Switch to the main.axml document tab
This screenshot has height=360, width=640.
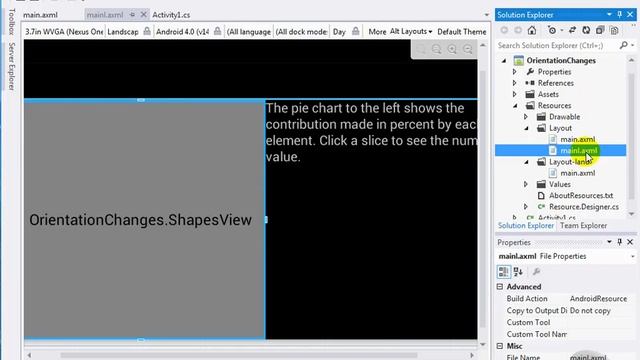[40, 15]
